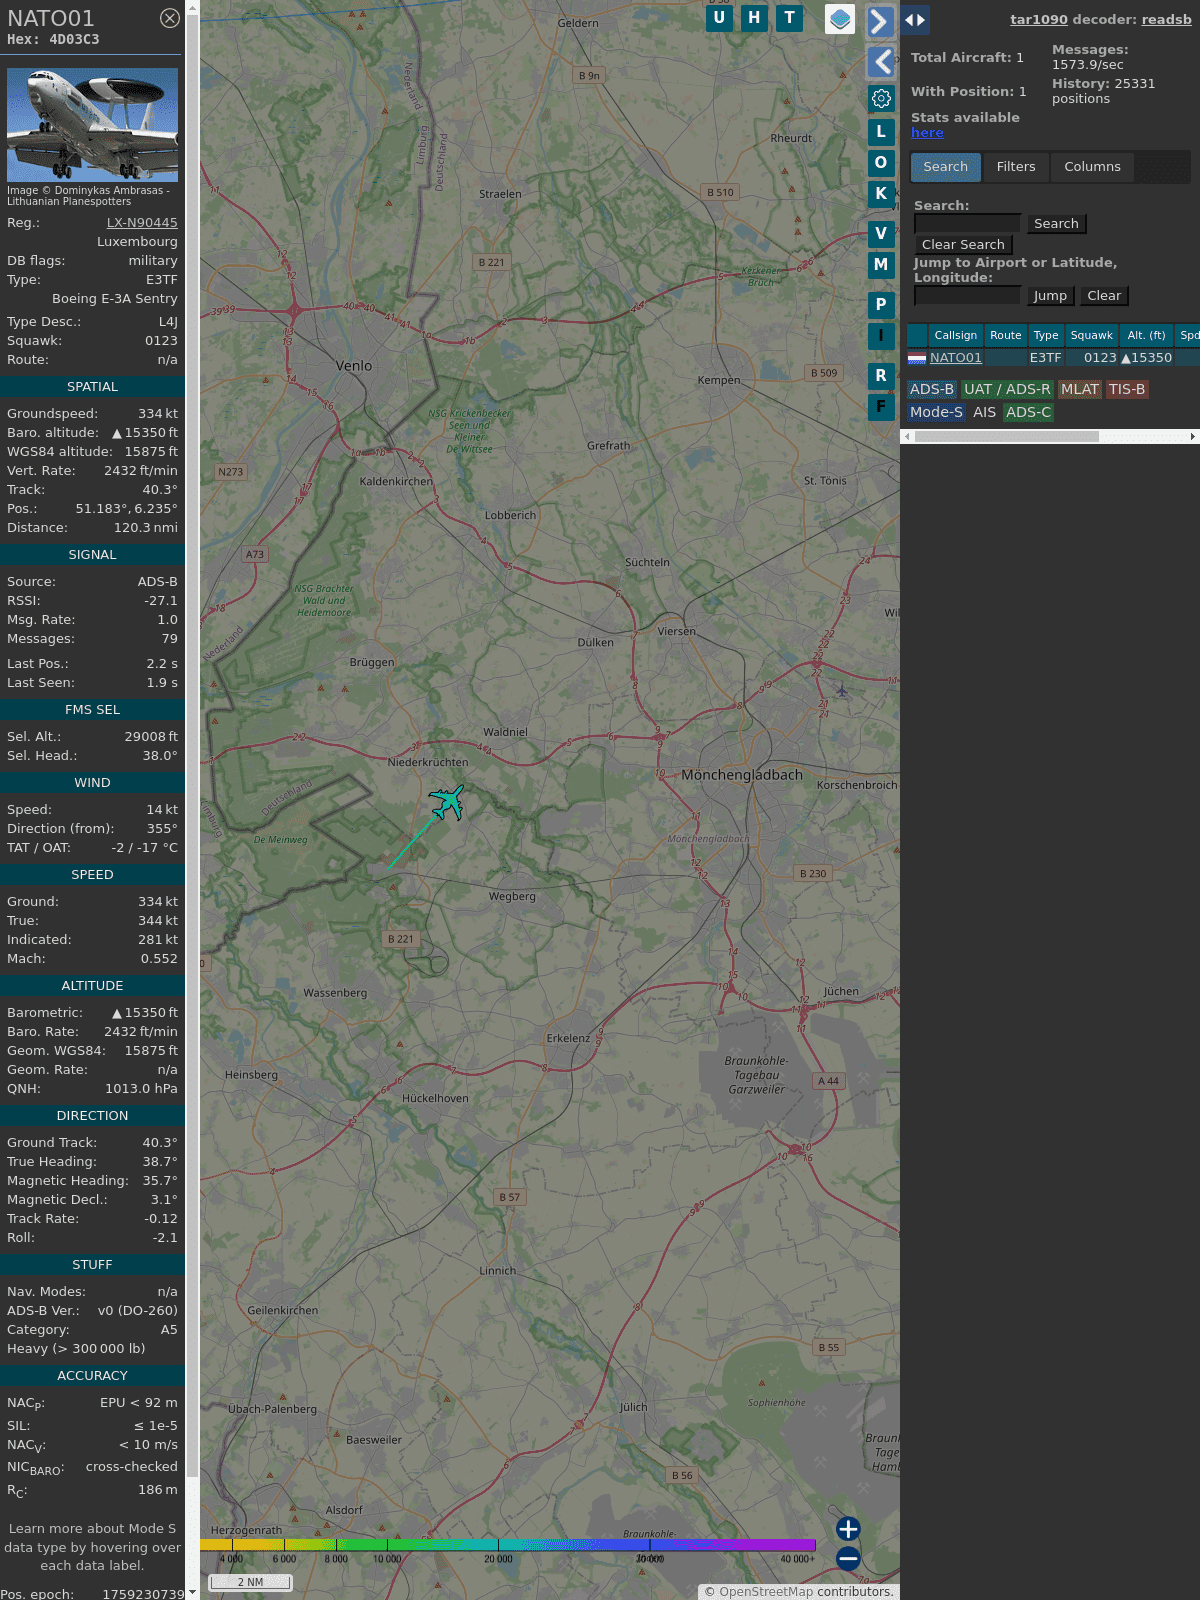Click the Jump button
This screenshot has width=1200, height=1600.
[1050, 296]
